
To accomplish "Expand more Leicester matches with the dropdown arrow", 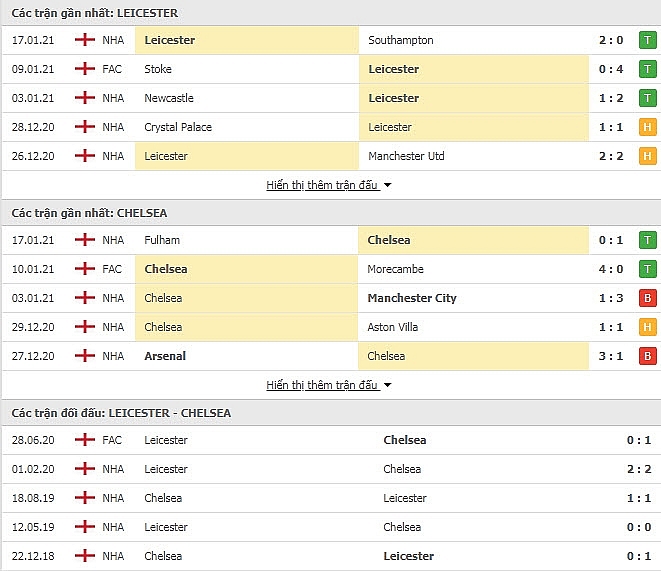I will pos(388,185).
